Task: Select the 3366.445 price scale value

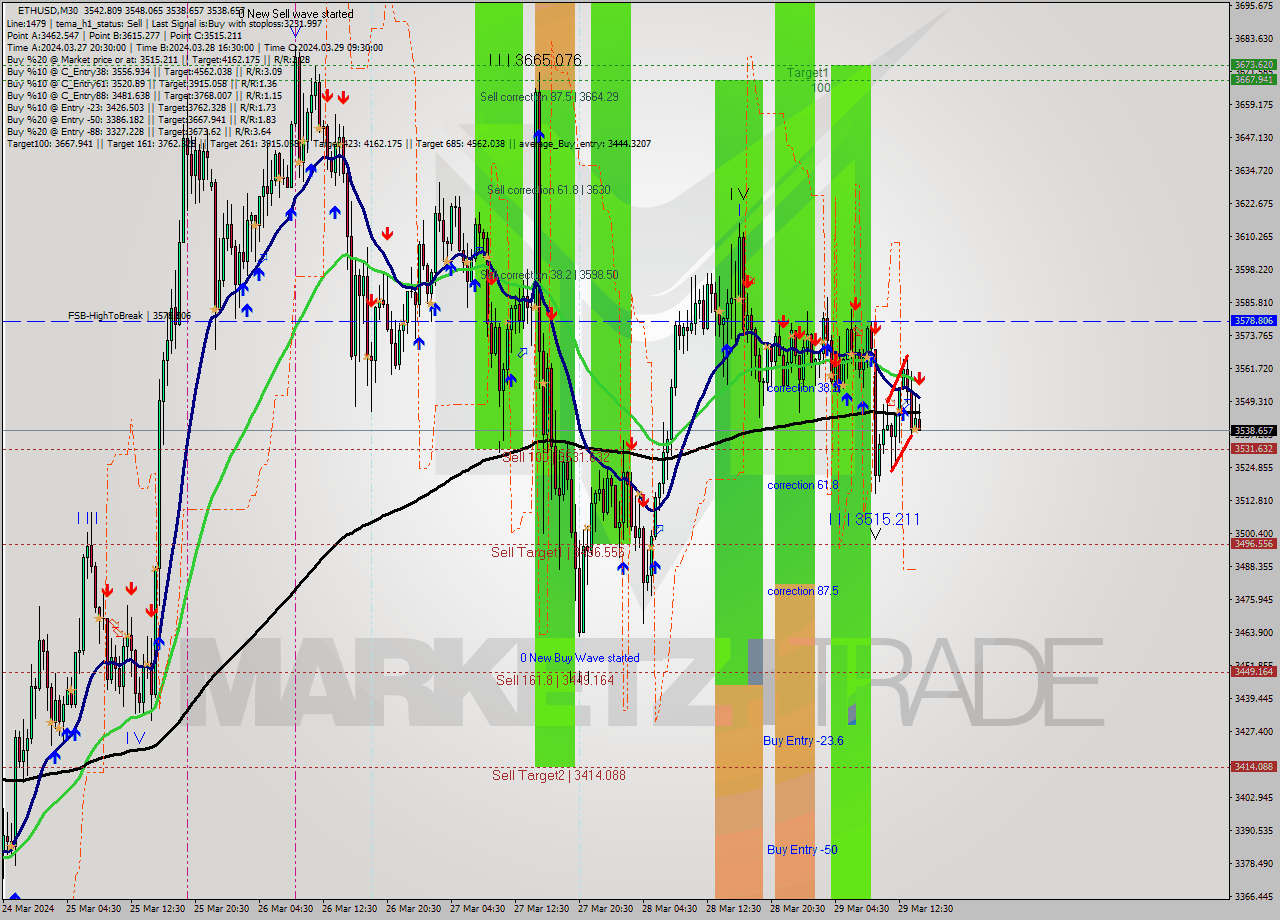Action: coord(1253,896)
